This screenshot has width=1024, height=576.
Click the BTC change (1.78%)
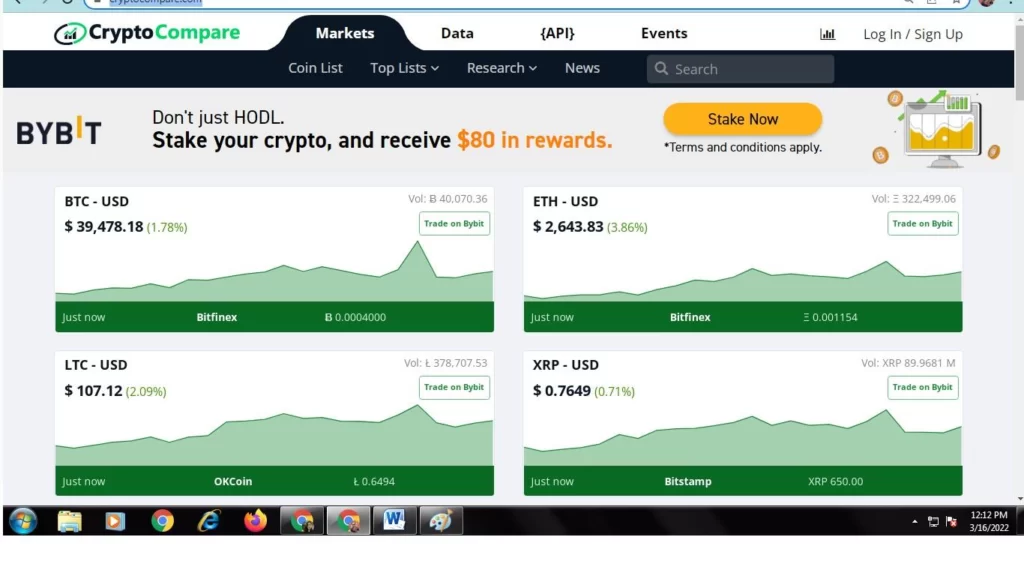point(167,227)
